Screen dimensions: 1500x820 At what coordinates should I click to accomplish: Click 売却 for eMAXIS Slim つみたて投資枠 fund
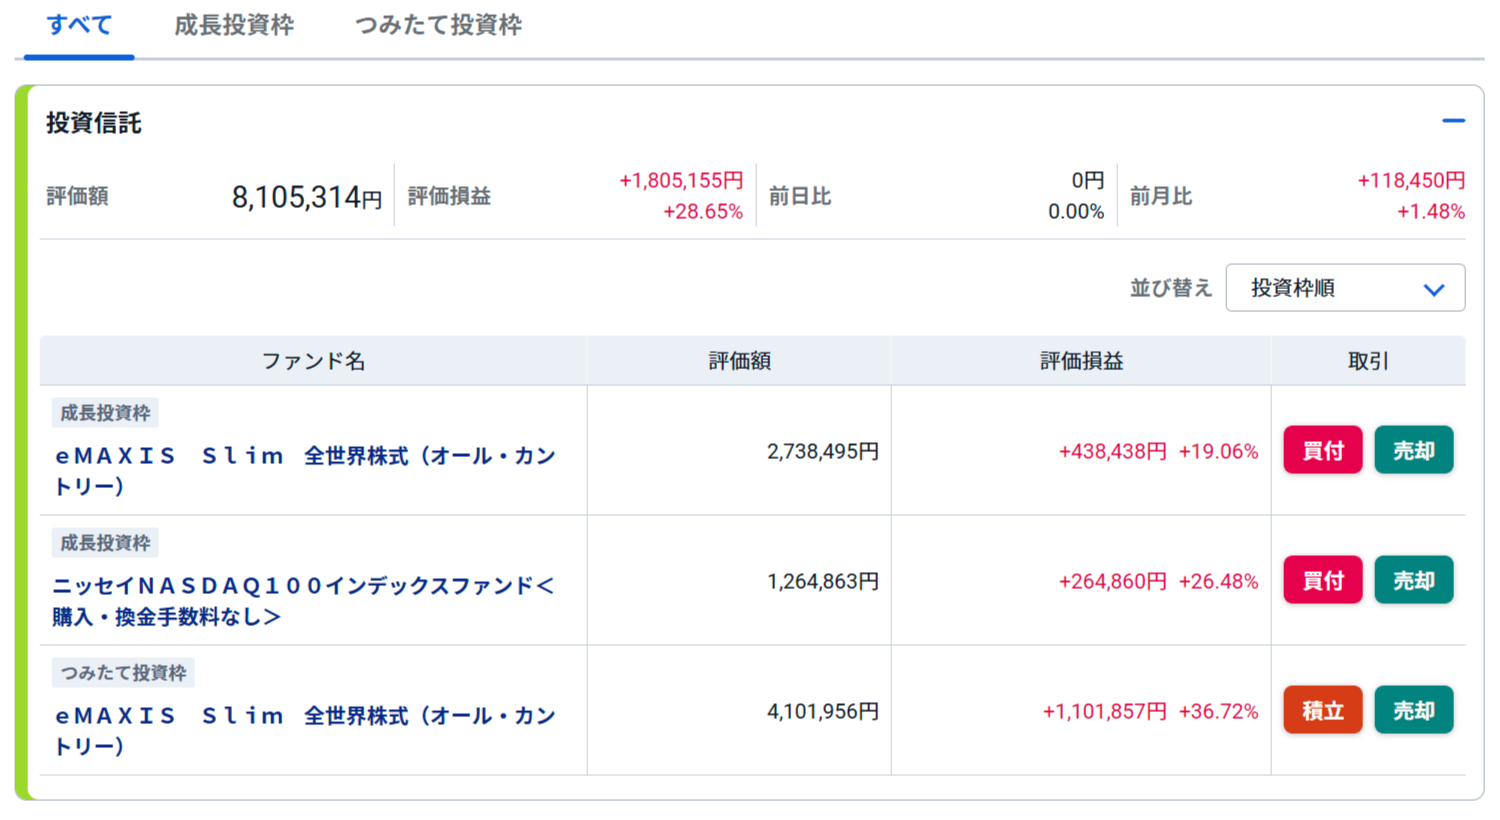(x=1414, y=710)
